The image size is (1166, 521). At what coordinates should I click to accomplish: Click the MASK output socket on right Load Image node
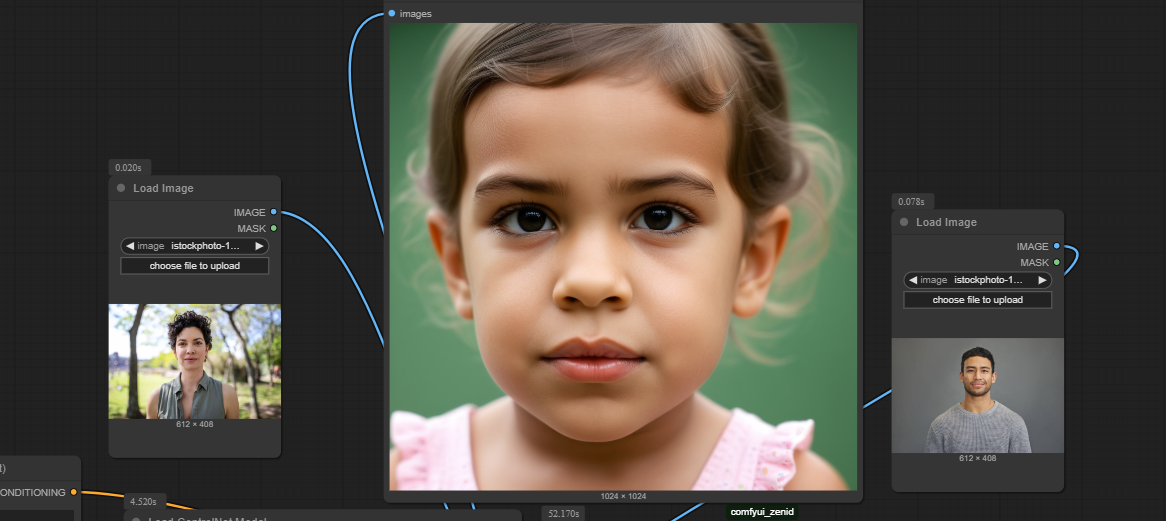tap(1057, 262)
